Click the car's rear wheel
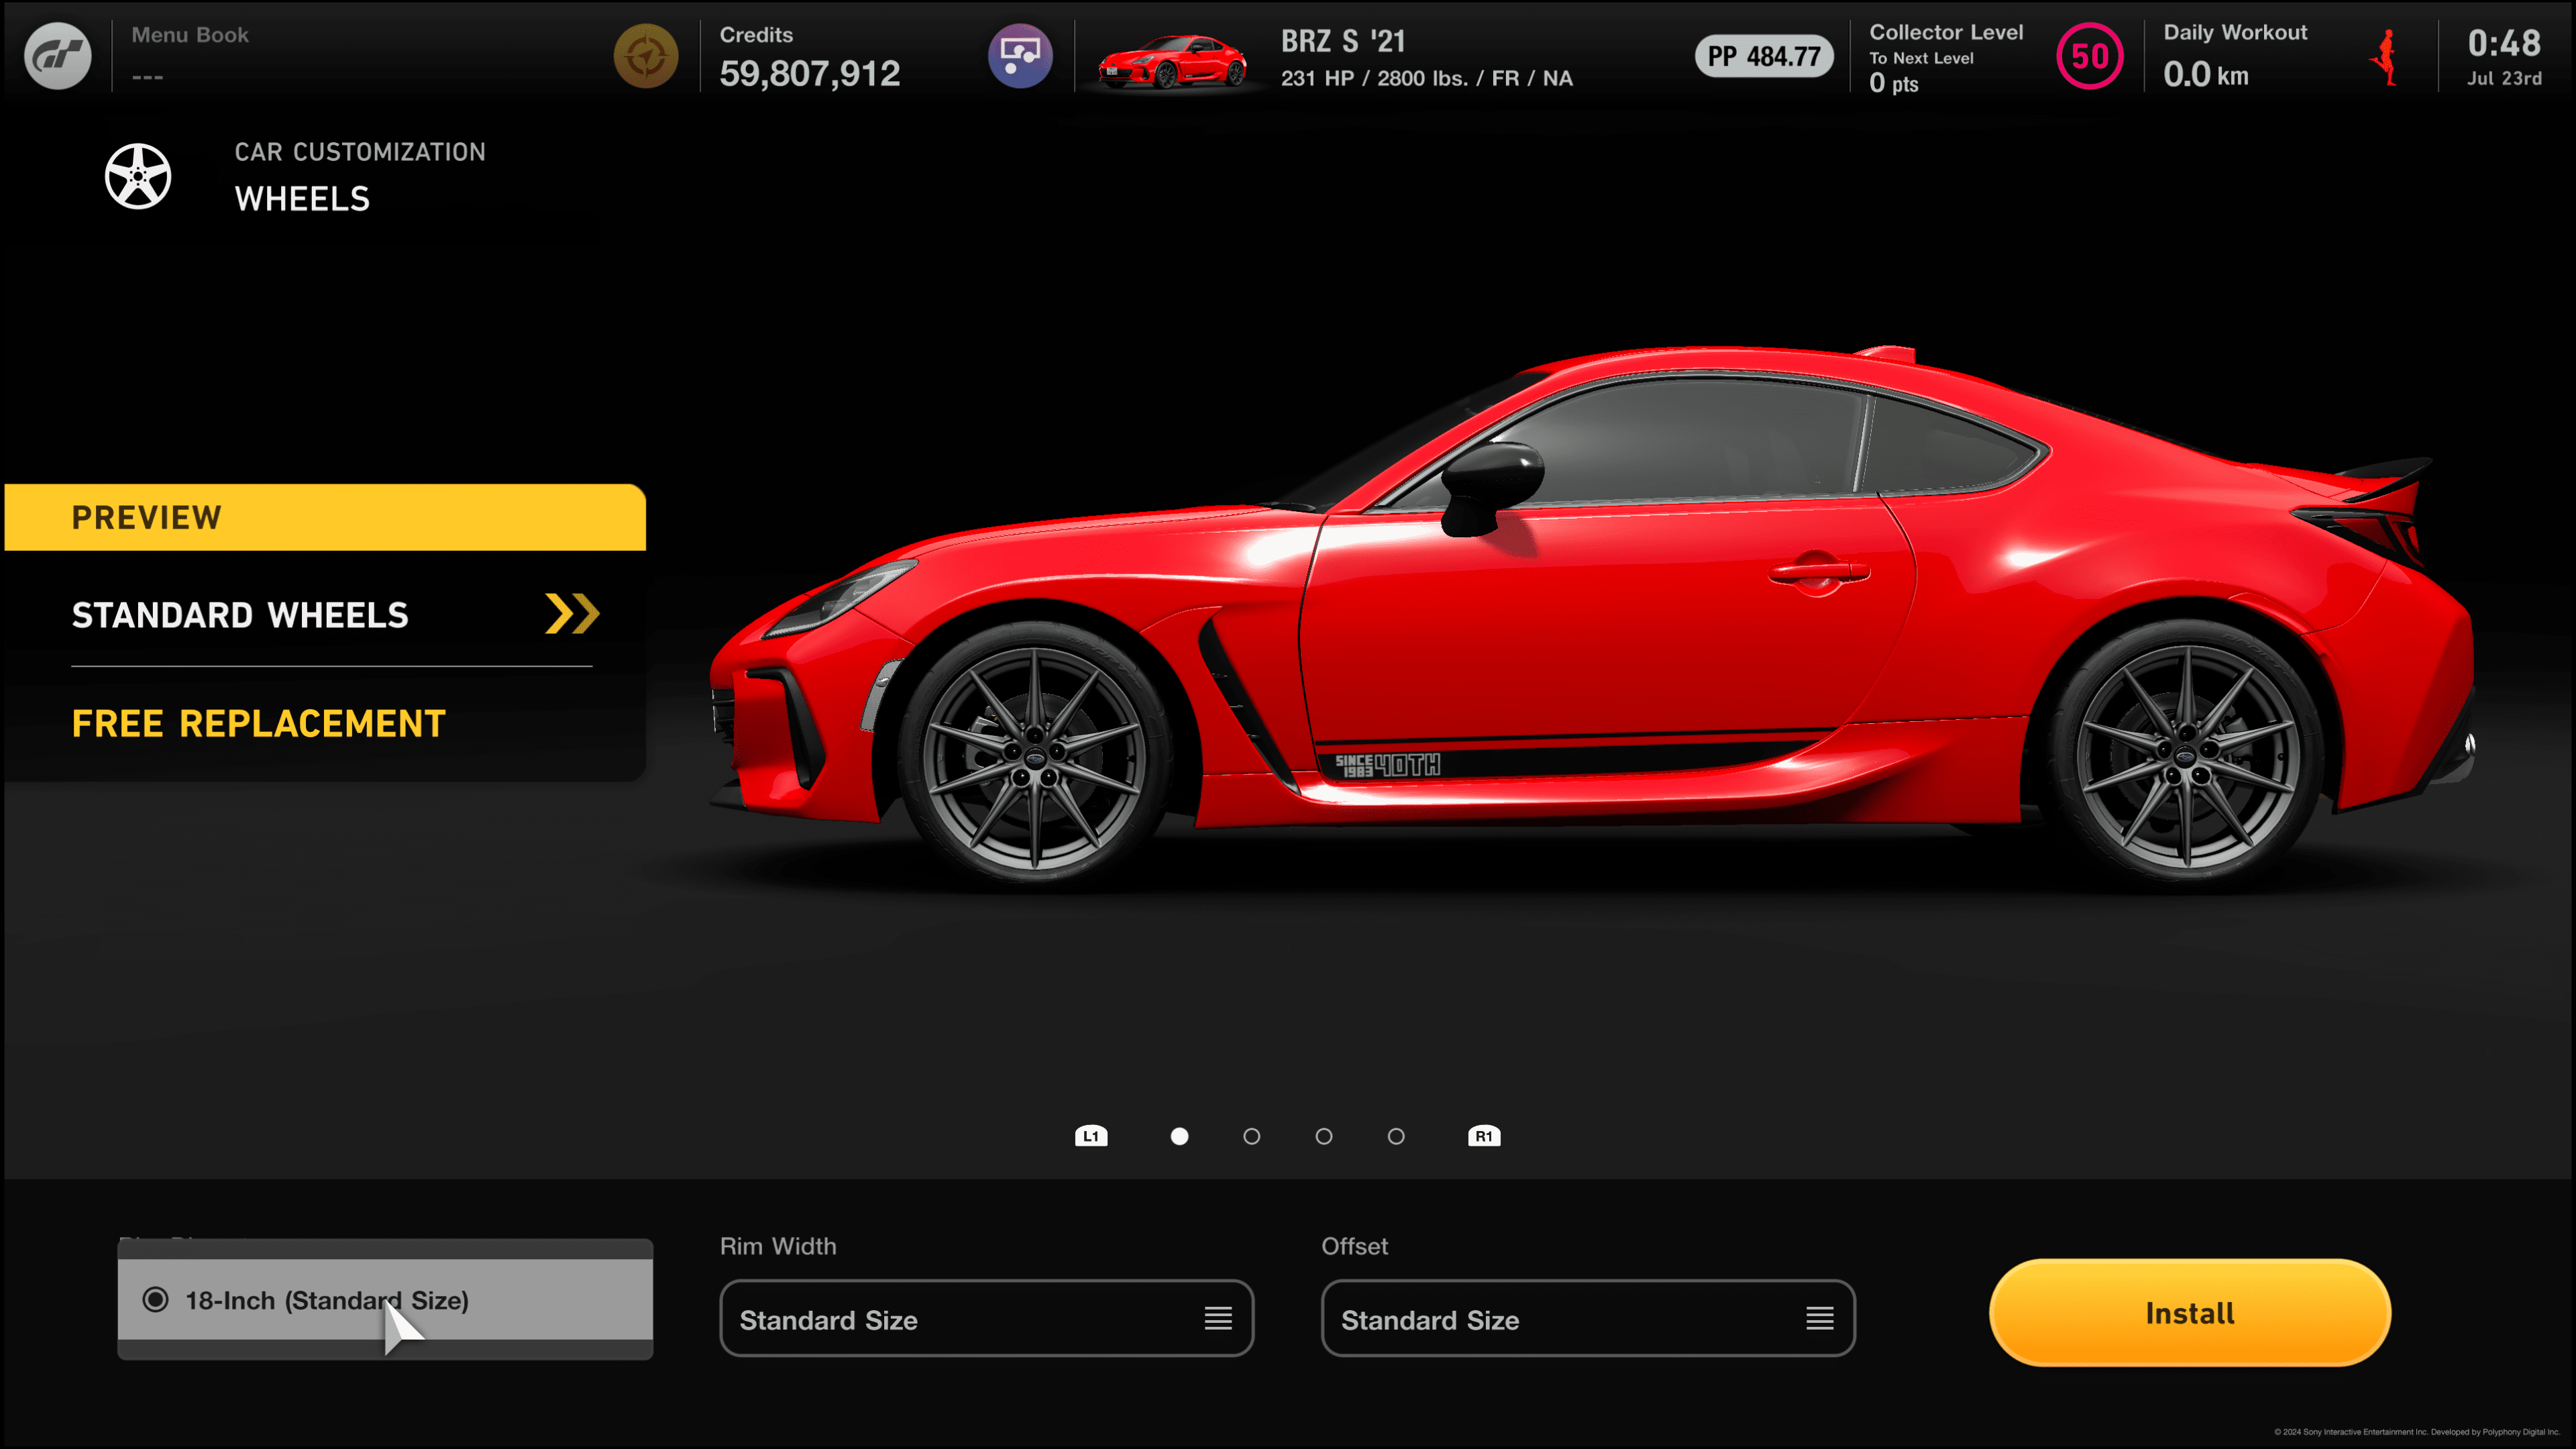Viewport: 2576px width, 1449px height. point(2187,755)
